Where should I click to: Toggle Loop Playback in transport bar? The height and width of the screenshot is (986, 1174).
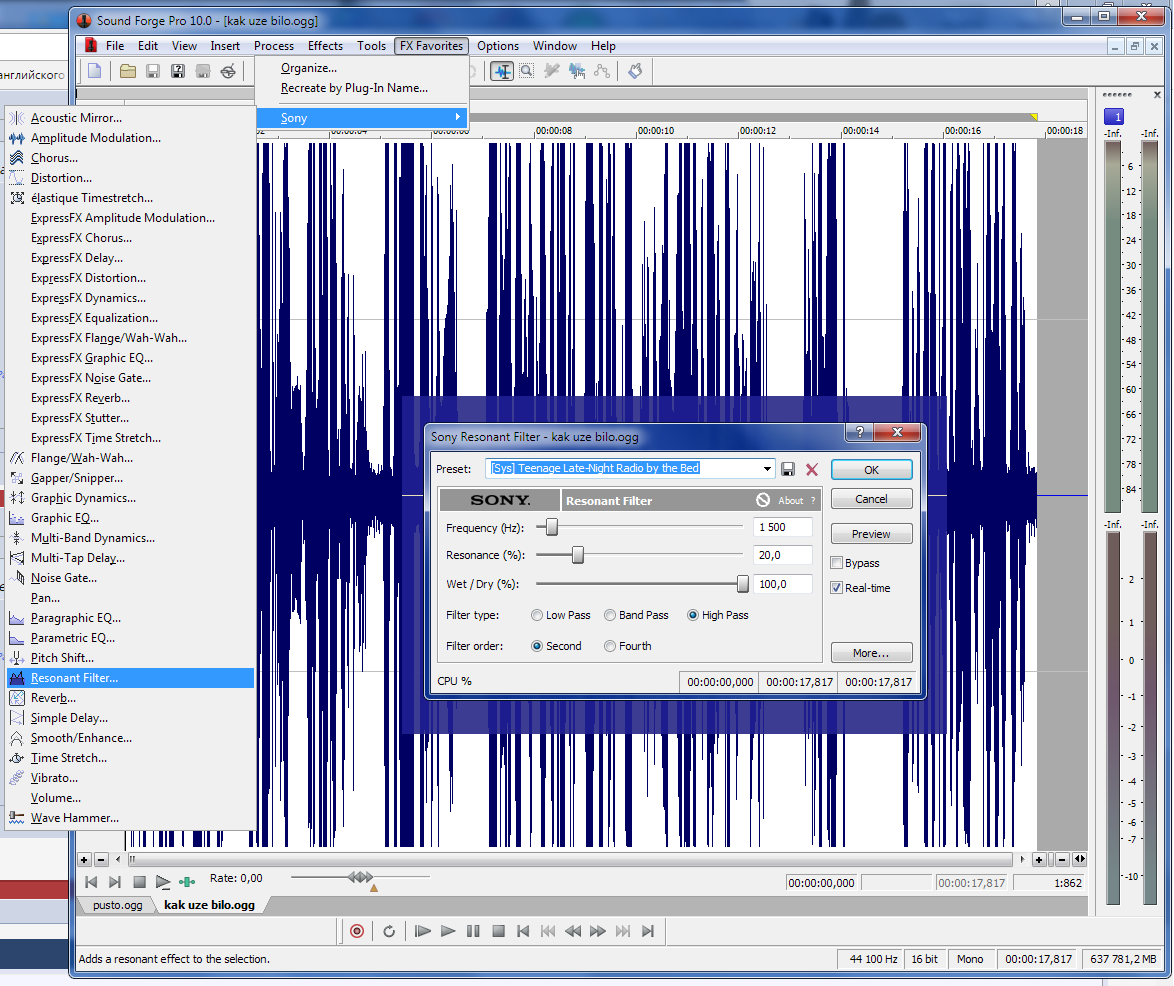coord(389,931)
